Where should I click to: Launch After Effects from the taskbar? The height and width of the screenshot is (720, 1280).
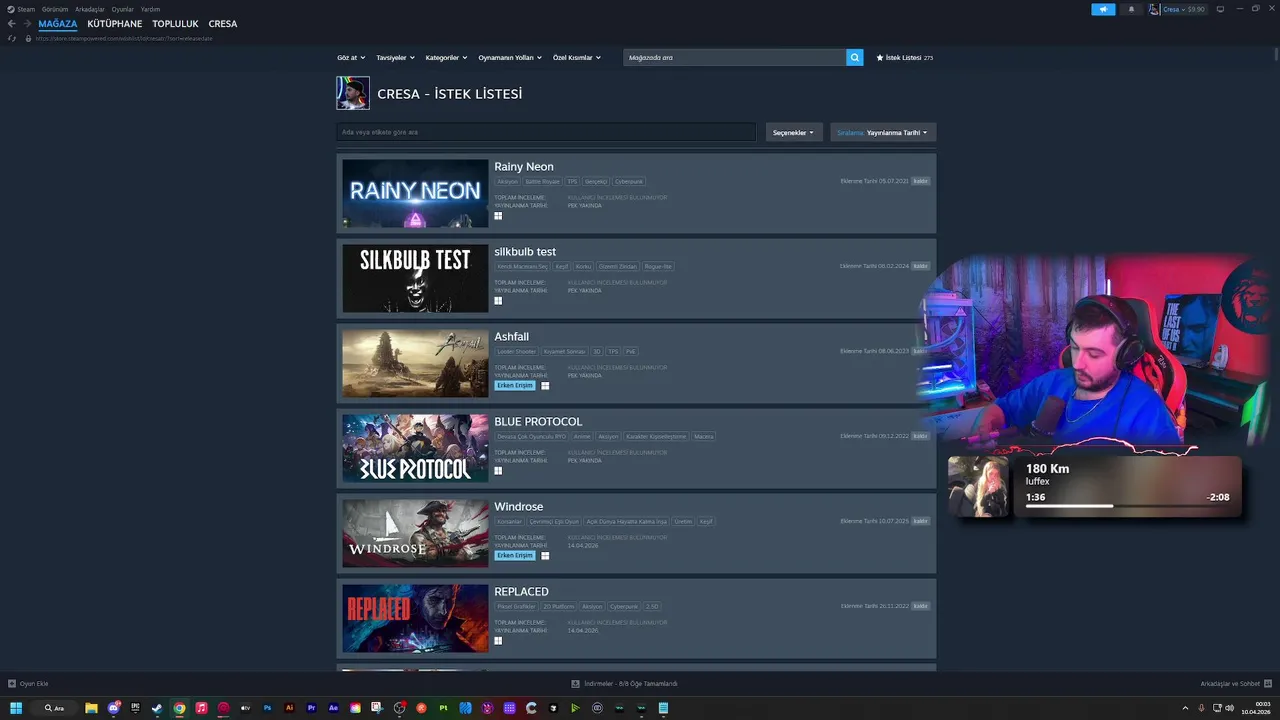(x=333, y=708)
